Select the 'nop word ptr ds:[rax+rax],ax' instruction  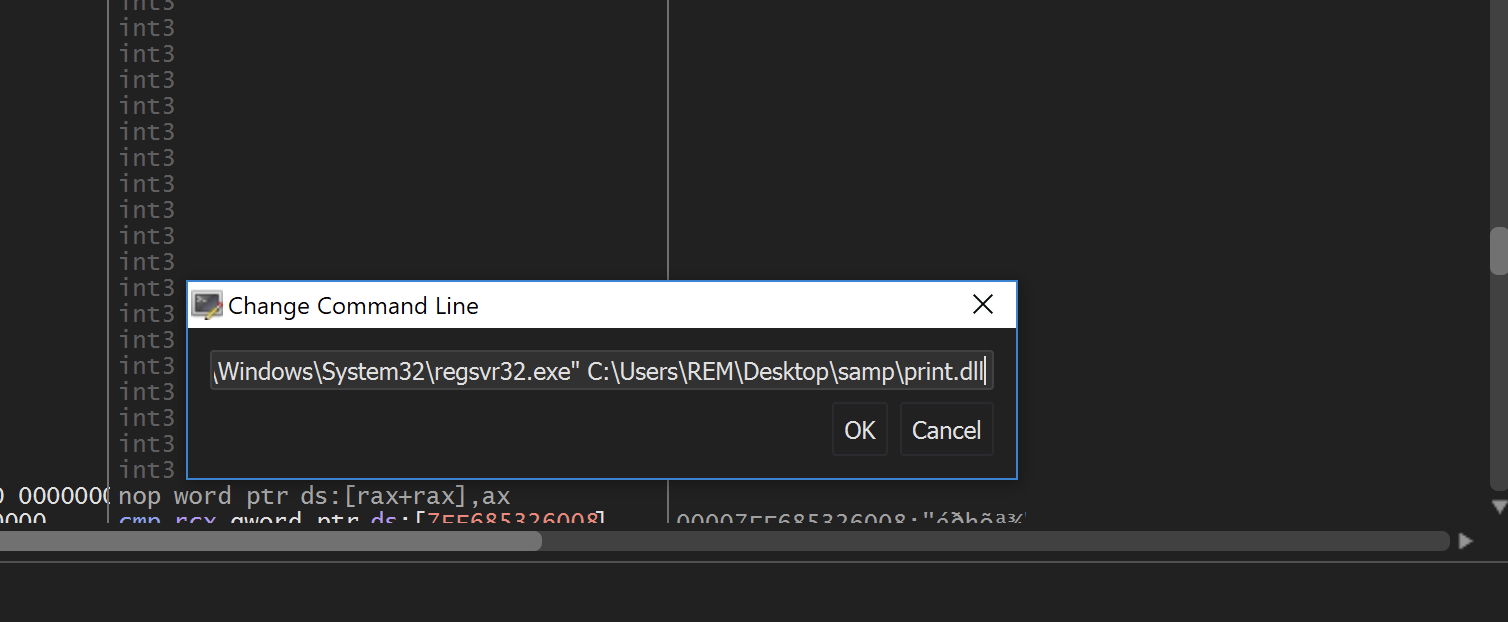pyautogui.click(x=315, y=496)
